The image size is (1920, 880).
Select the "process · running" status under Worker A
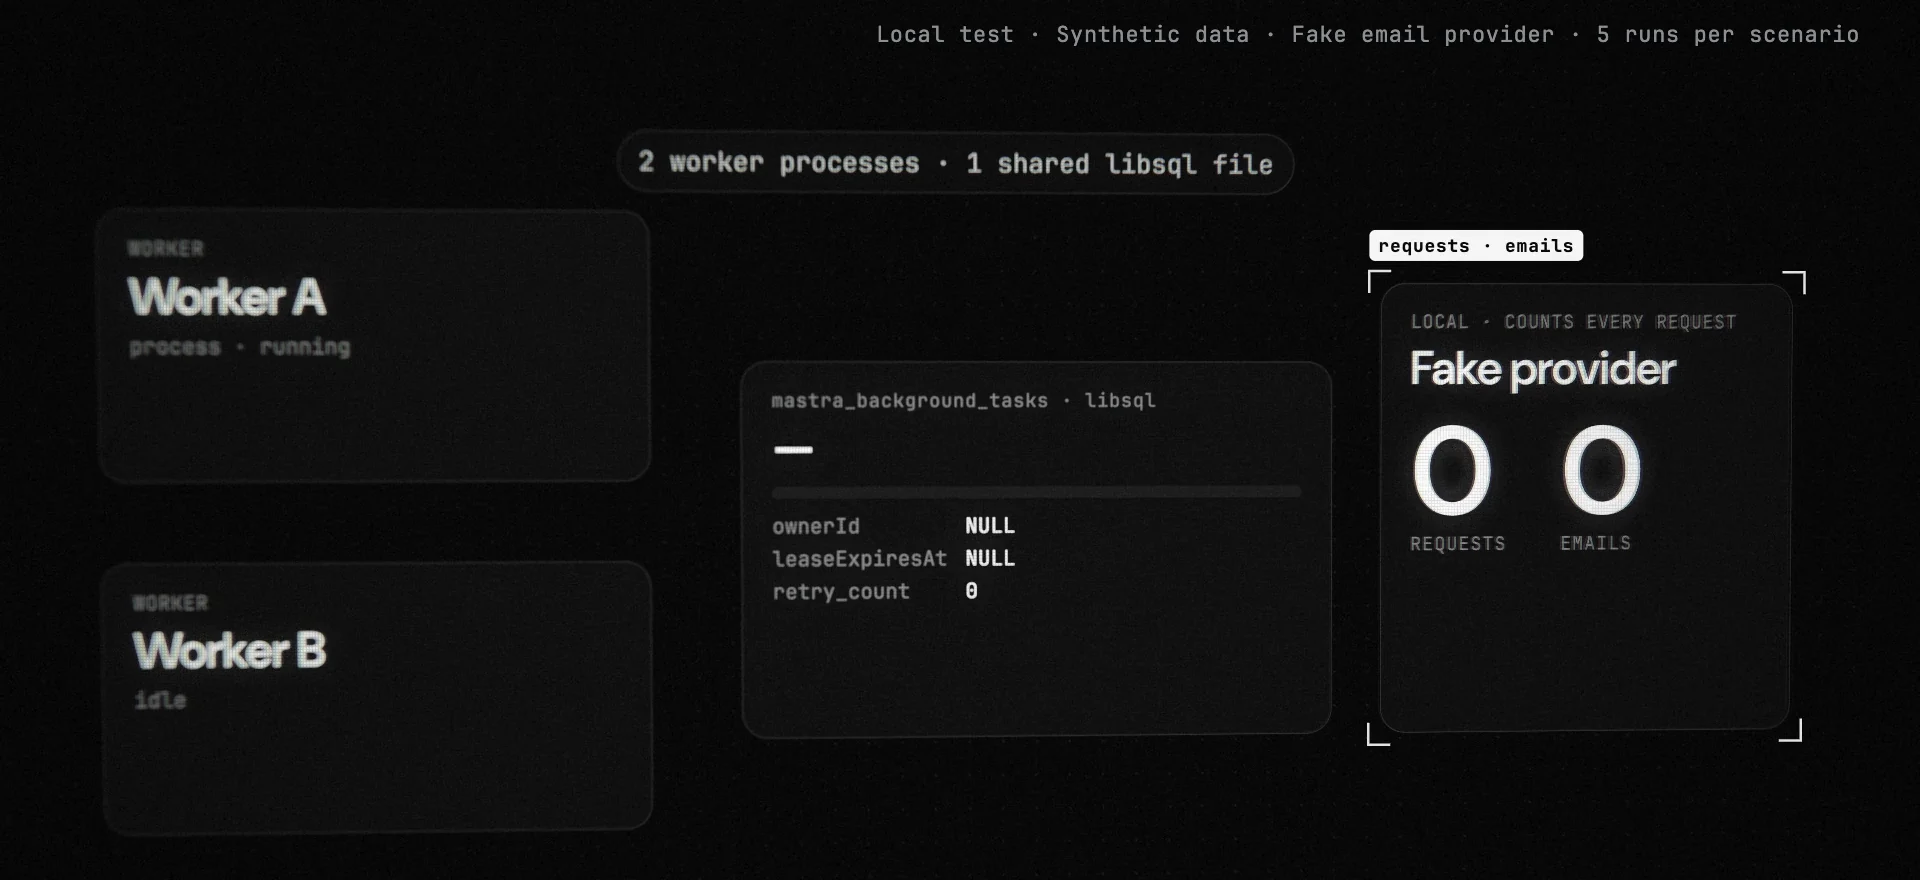coord(240,347)
